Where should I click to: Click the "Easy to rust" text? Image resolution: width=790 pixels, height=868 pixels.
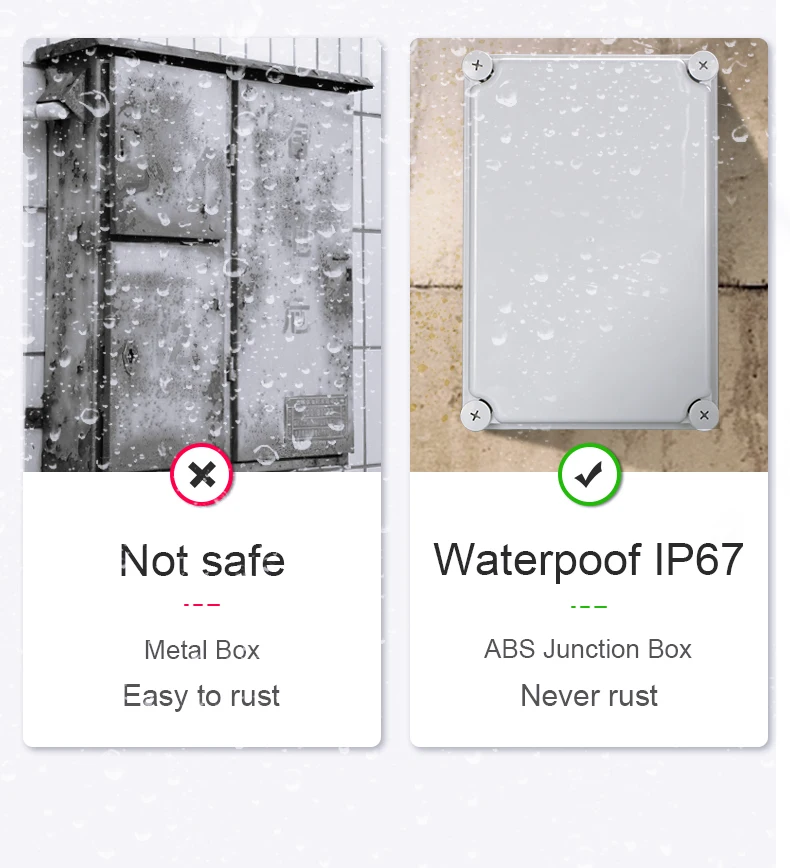202,696
